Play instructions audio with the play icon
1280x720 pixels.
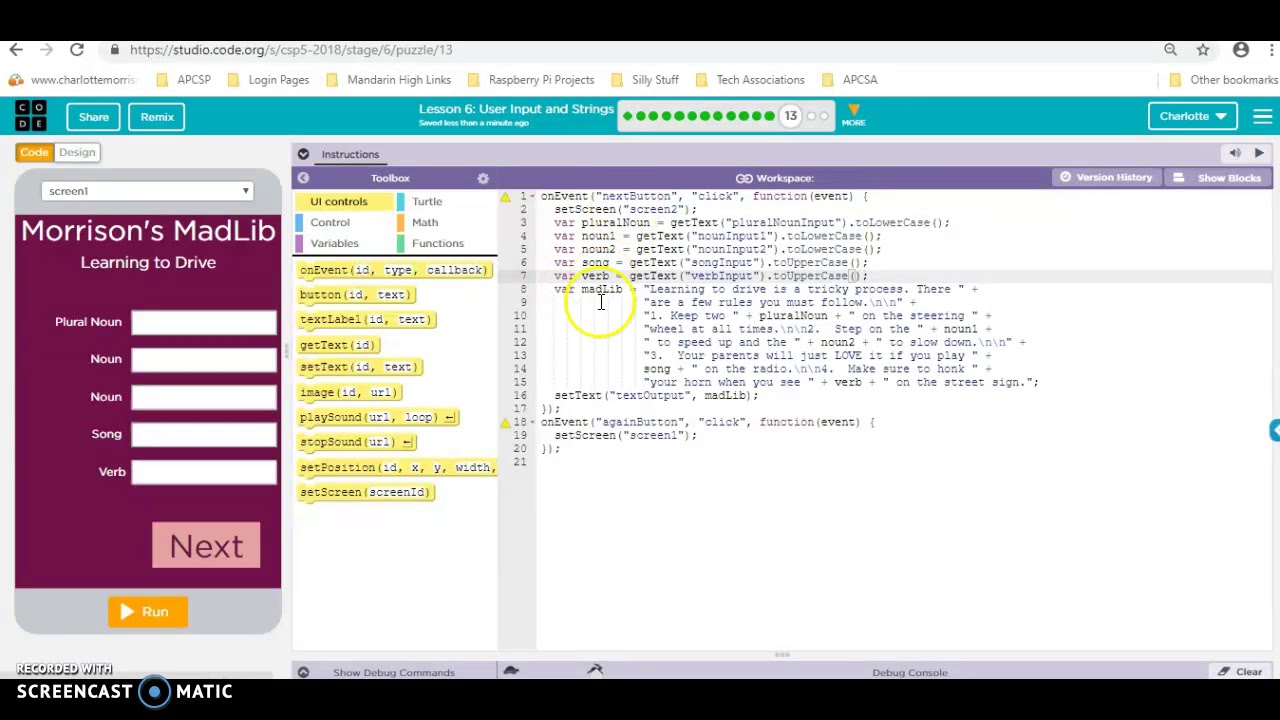[x=1259, y=153]
